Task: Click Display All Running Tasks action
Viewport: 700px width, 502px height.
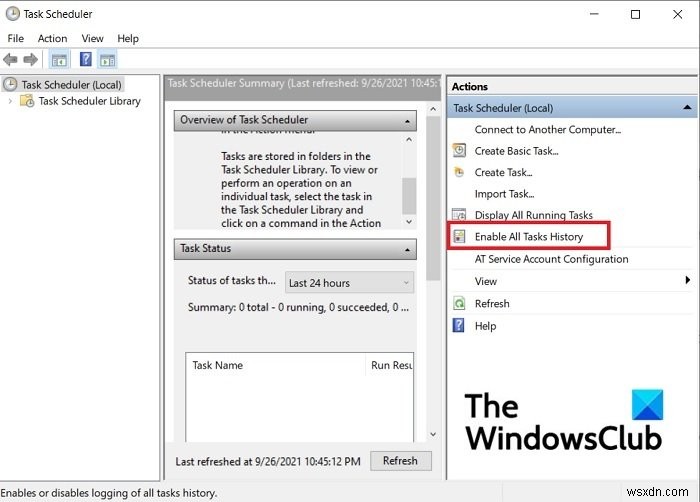Action: [534, 215]
